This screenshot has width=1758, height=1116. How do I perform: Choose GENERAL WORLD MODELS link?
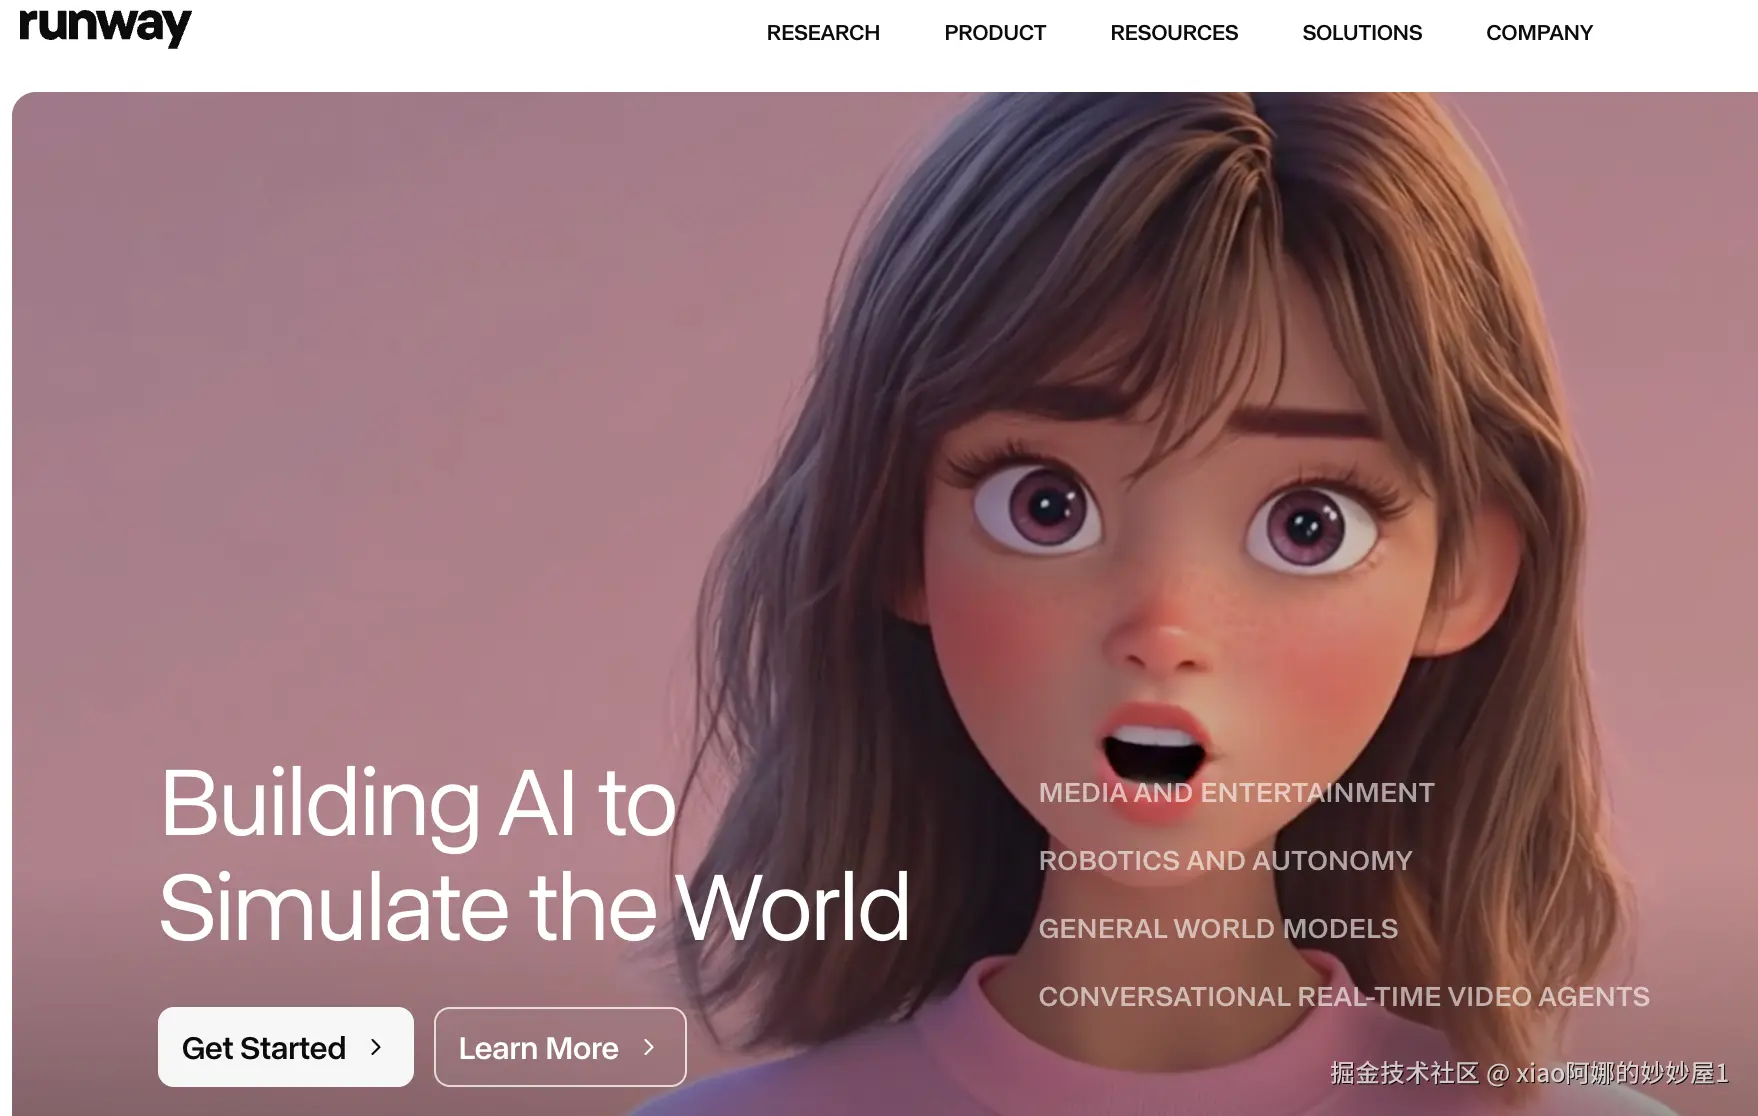pos(1218,929)
